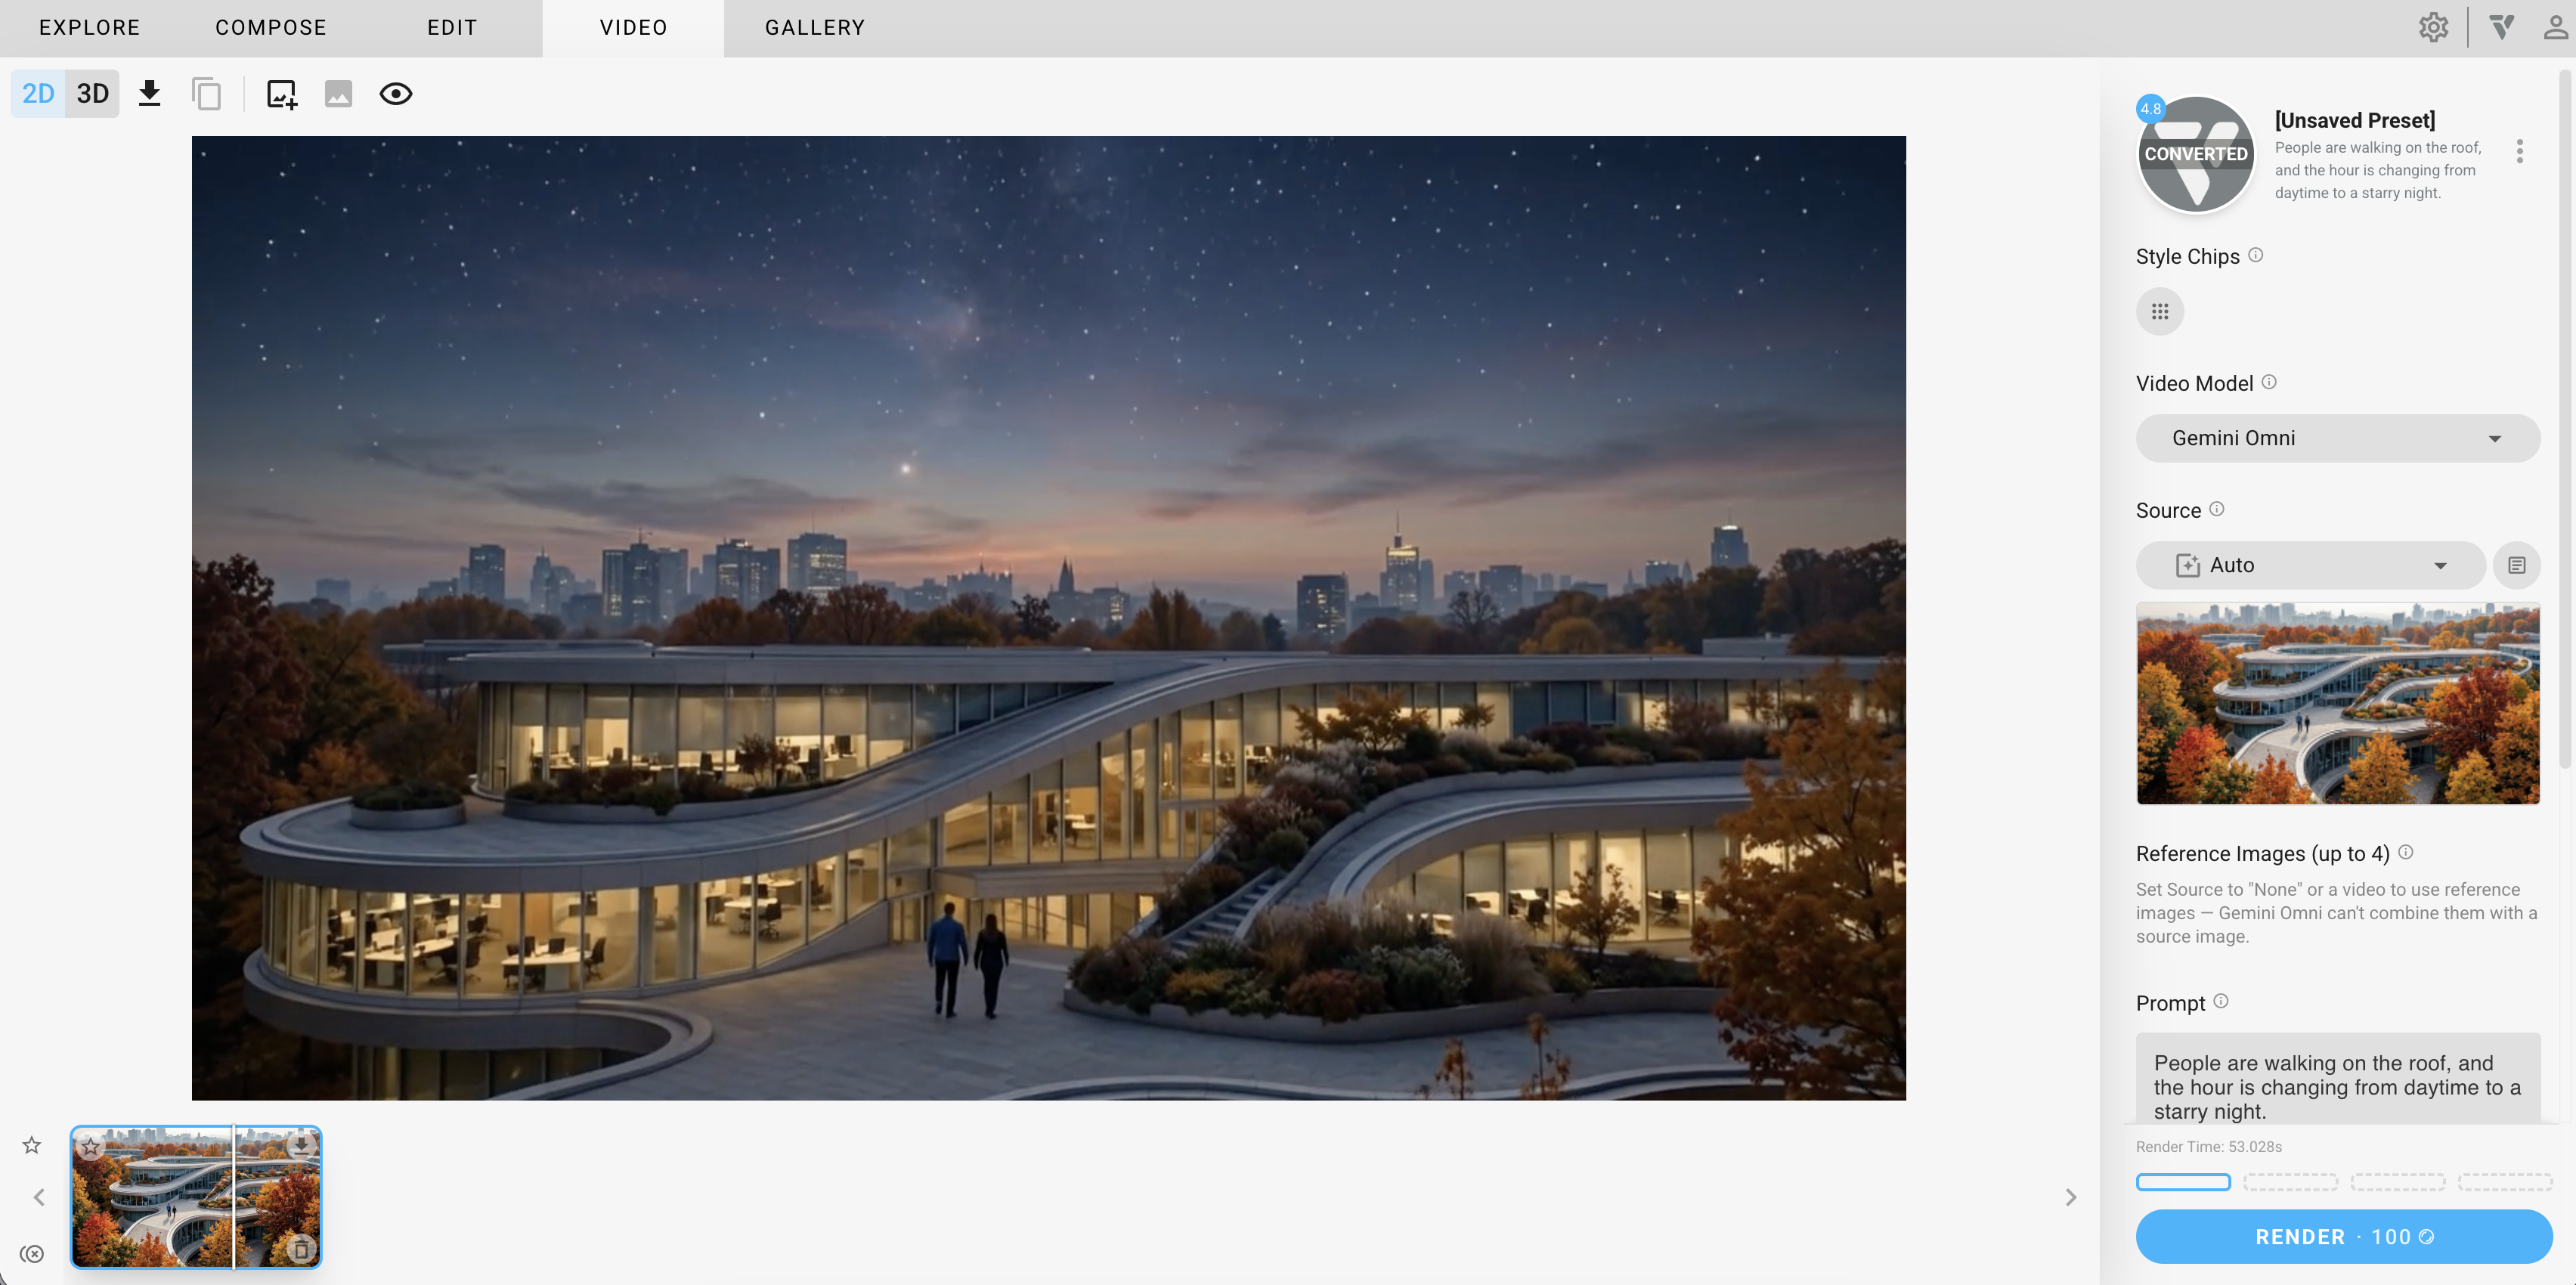Image resolution: width=2576 pixels, height=1285 pixels.
Task: Click Render Time 53.028s text
Action: (x=2208, y=1147)
